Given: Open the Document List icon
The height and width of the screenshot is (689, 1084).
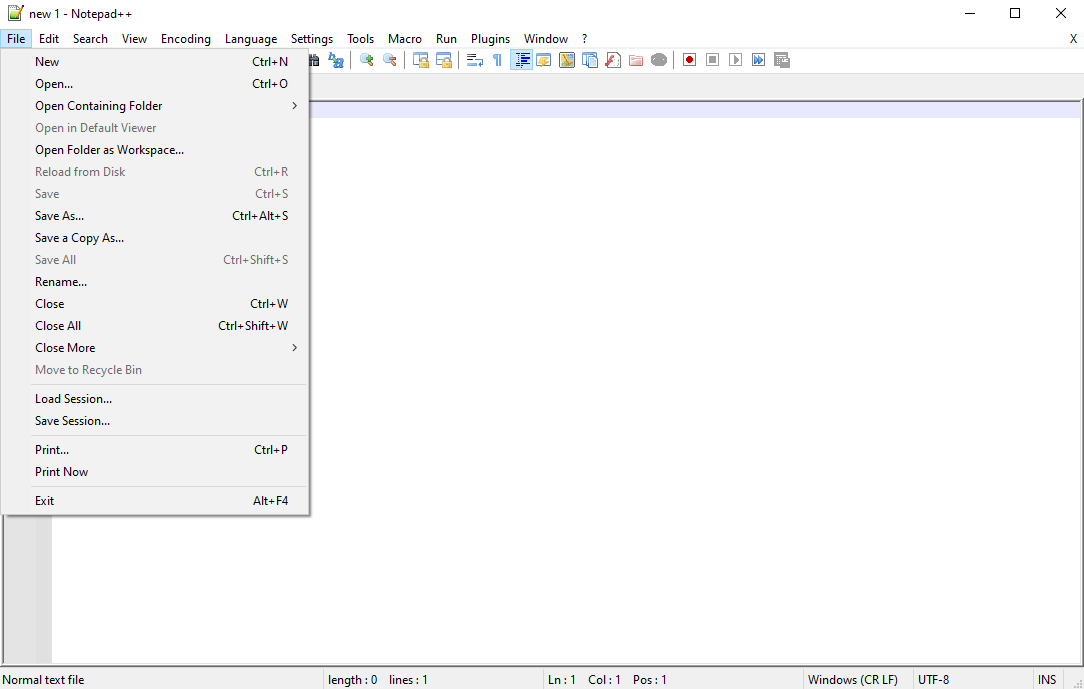Looking at the screenshot, I should click(x=590, y=60).
